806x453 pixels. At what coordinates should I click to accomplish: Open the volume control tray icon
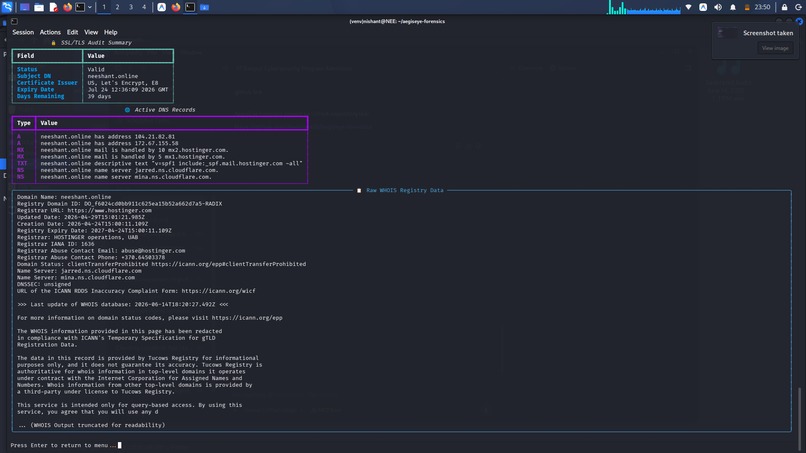click(718, 7)
